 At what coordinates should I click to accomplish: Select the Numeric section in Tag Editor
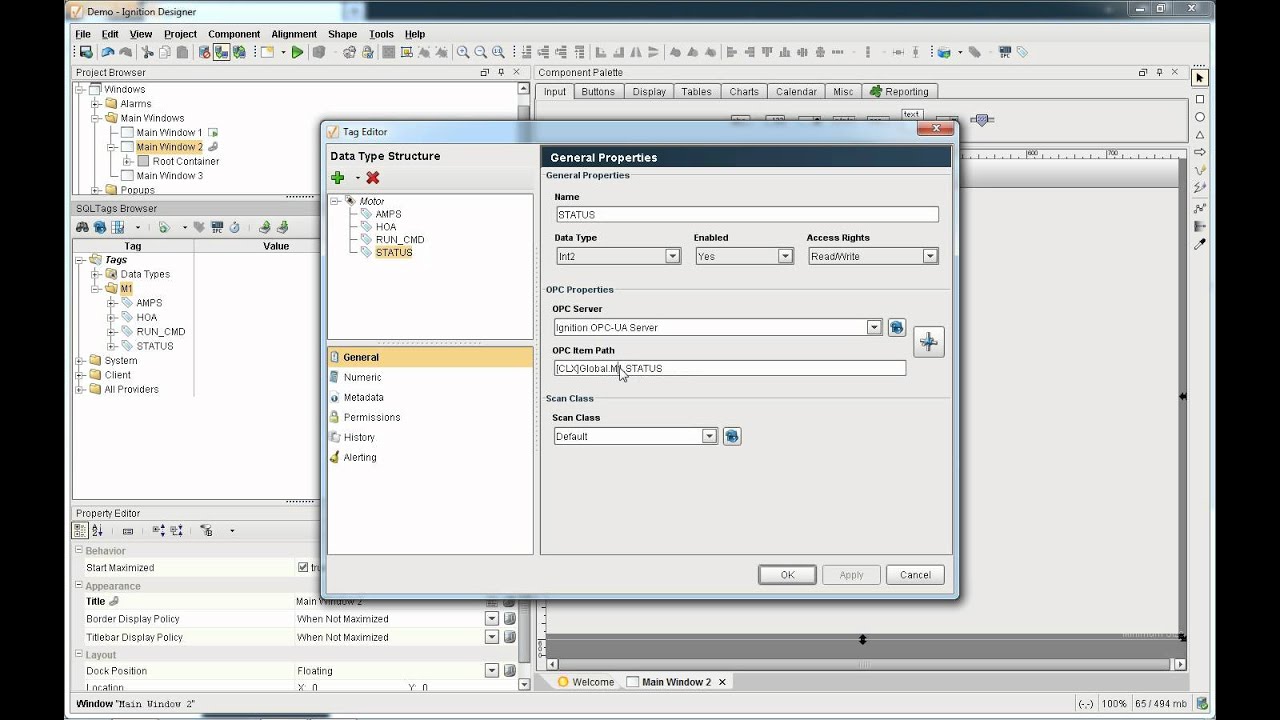click(430, 377)
